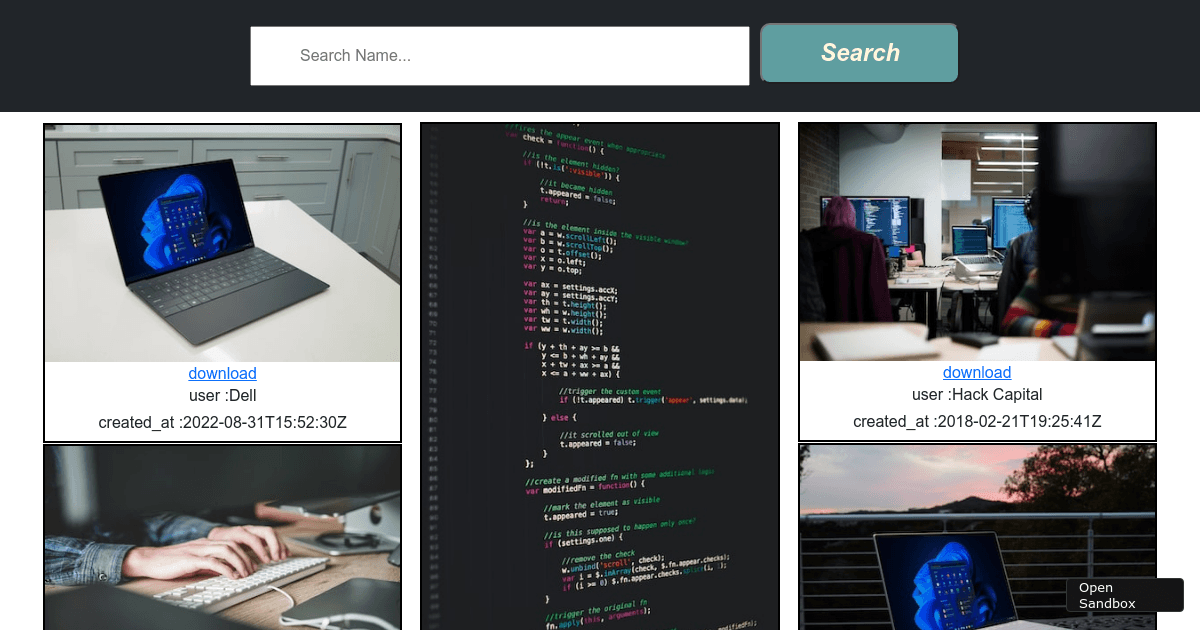Open the laptop on white table thumbnail
Screen dimensions: 1200x630
tap(222, 242)
